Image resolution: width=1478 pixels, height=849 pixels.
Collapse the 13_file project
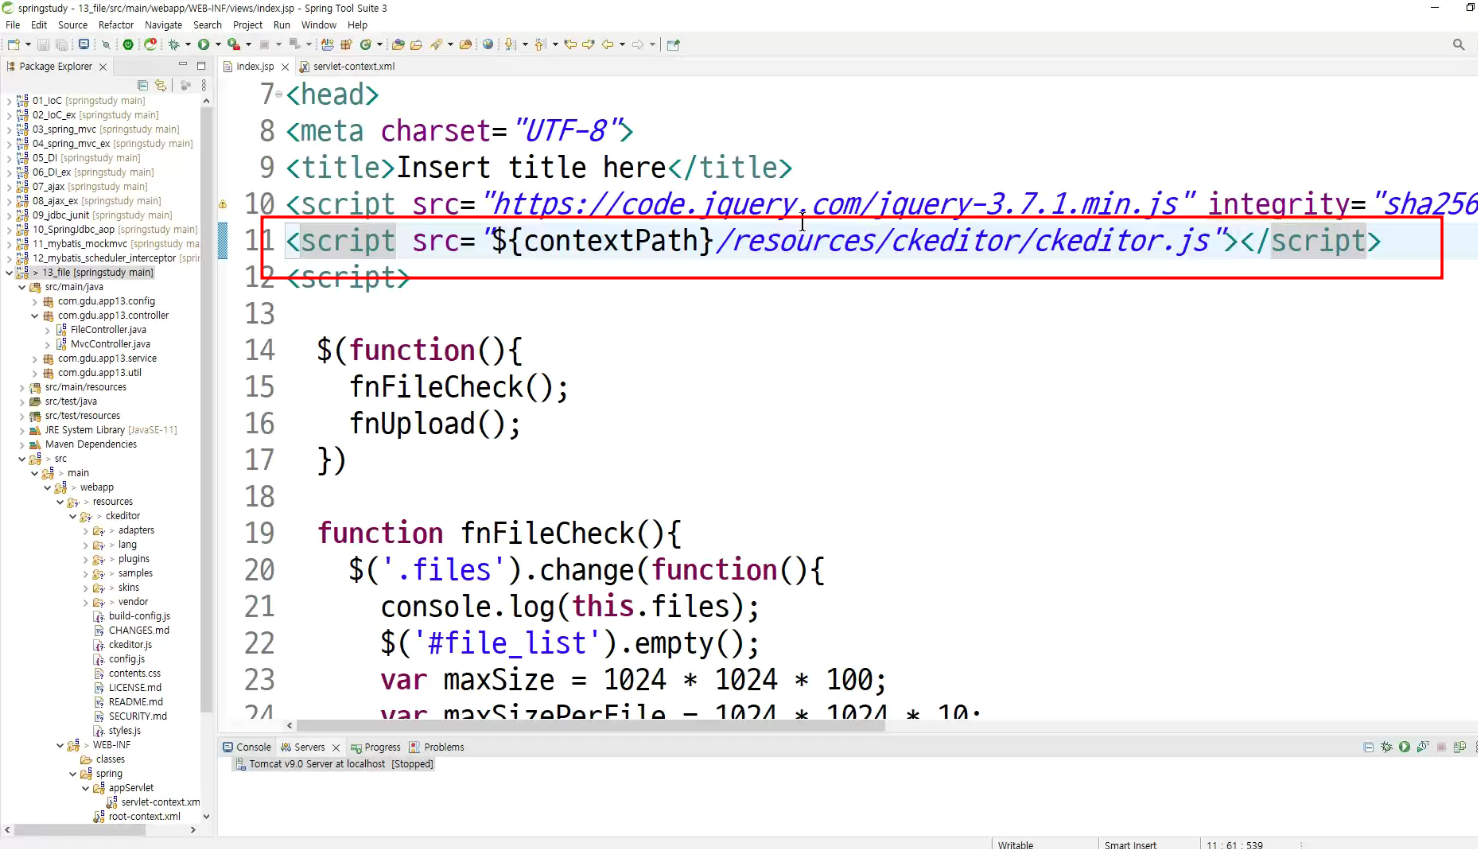pos(9,272)
